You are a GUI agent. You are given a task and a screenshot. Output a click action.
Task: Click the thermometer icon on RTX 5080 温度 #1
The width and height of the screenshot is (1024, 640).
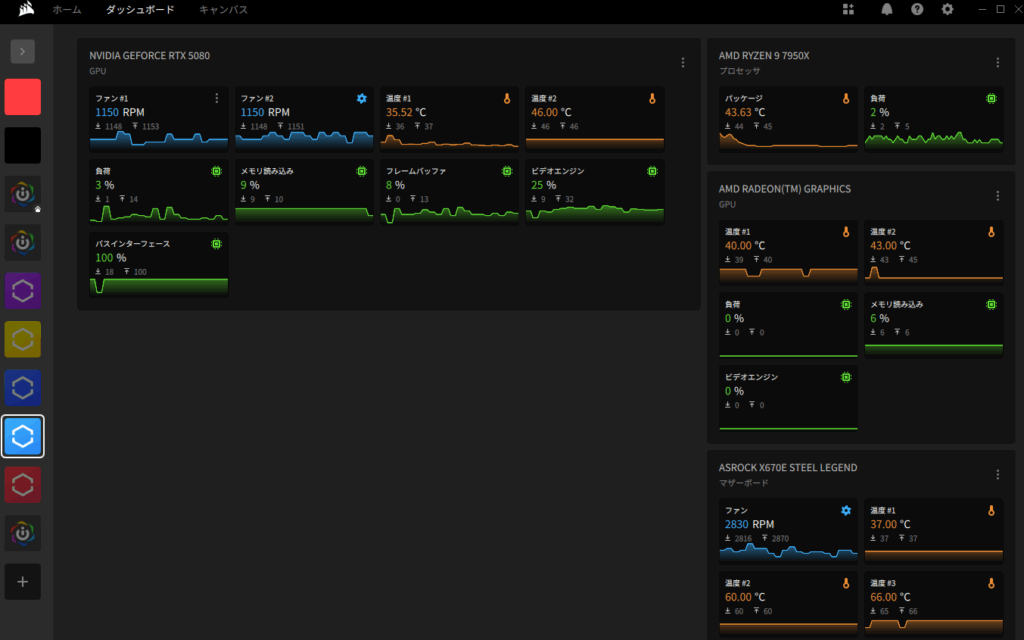click(x=507, y=98)
